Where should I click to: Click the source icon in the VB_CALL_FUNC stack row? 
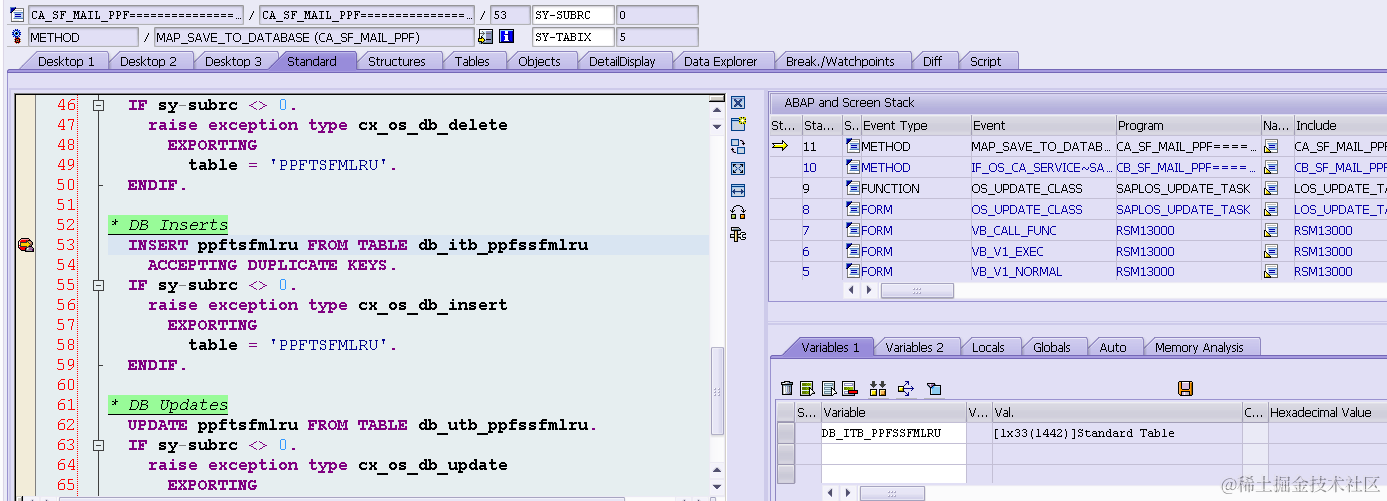tap(853, 231)
